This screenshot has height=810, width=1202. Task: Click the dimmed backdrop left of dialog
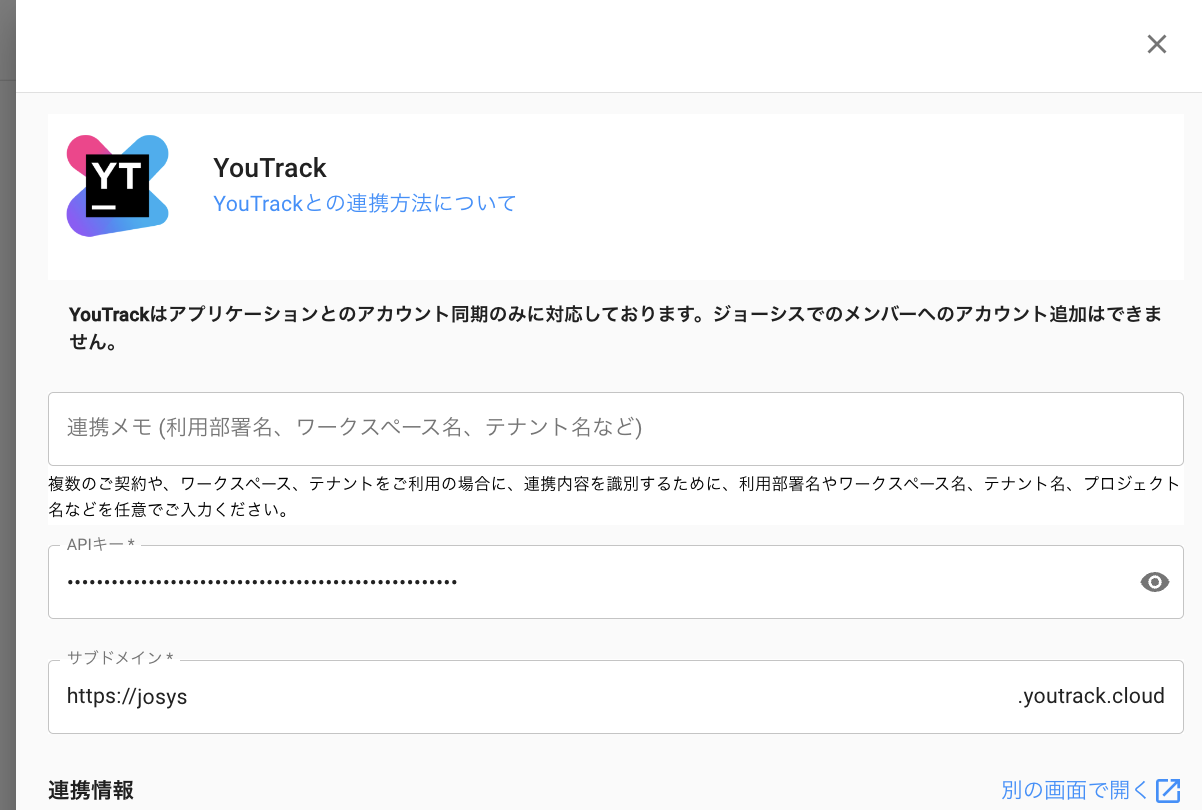[x=7, y=400]
